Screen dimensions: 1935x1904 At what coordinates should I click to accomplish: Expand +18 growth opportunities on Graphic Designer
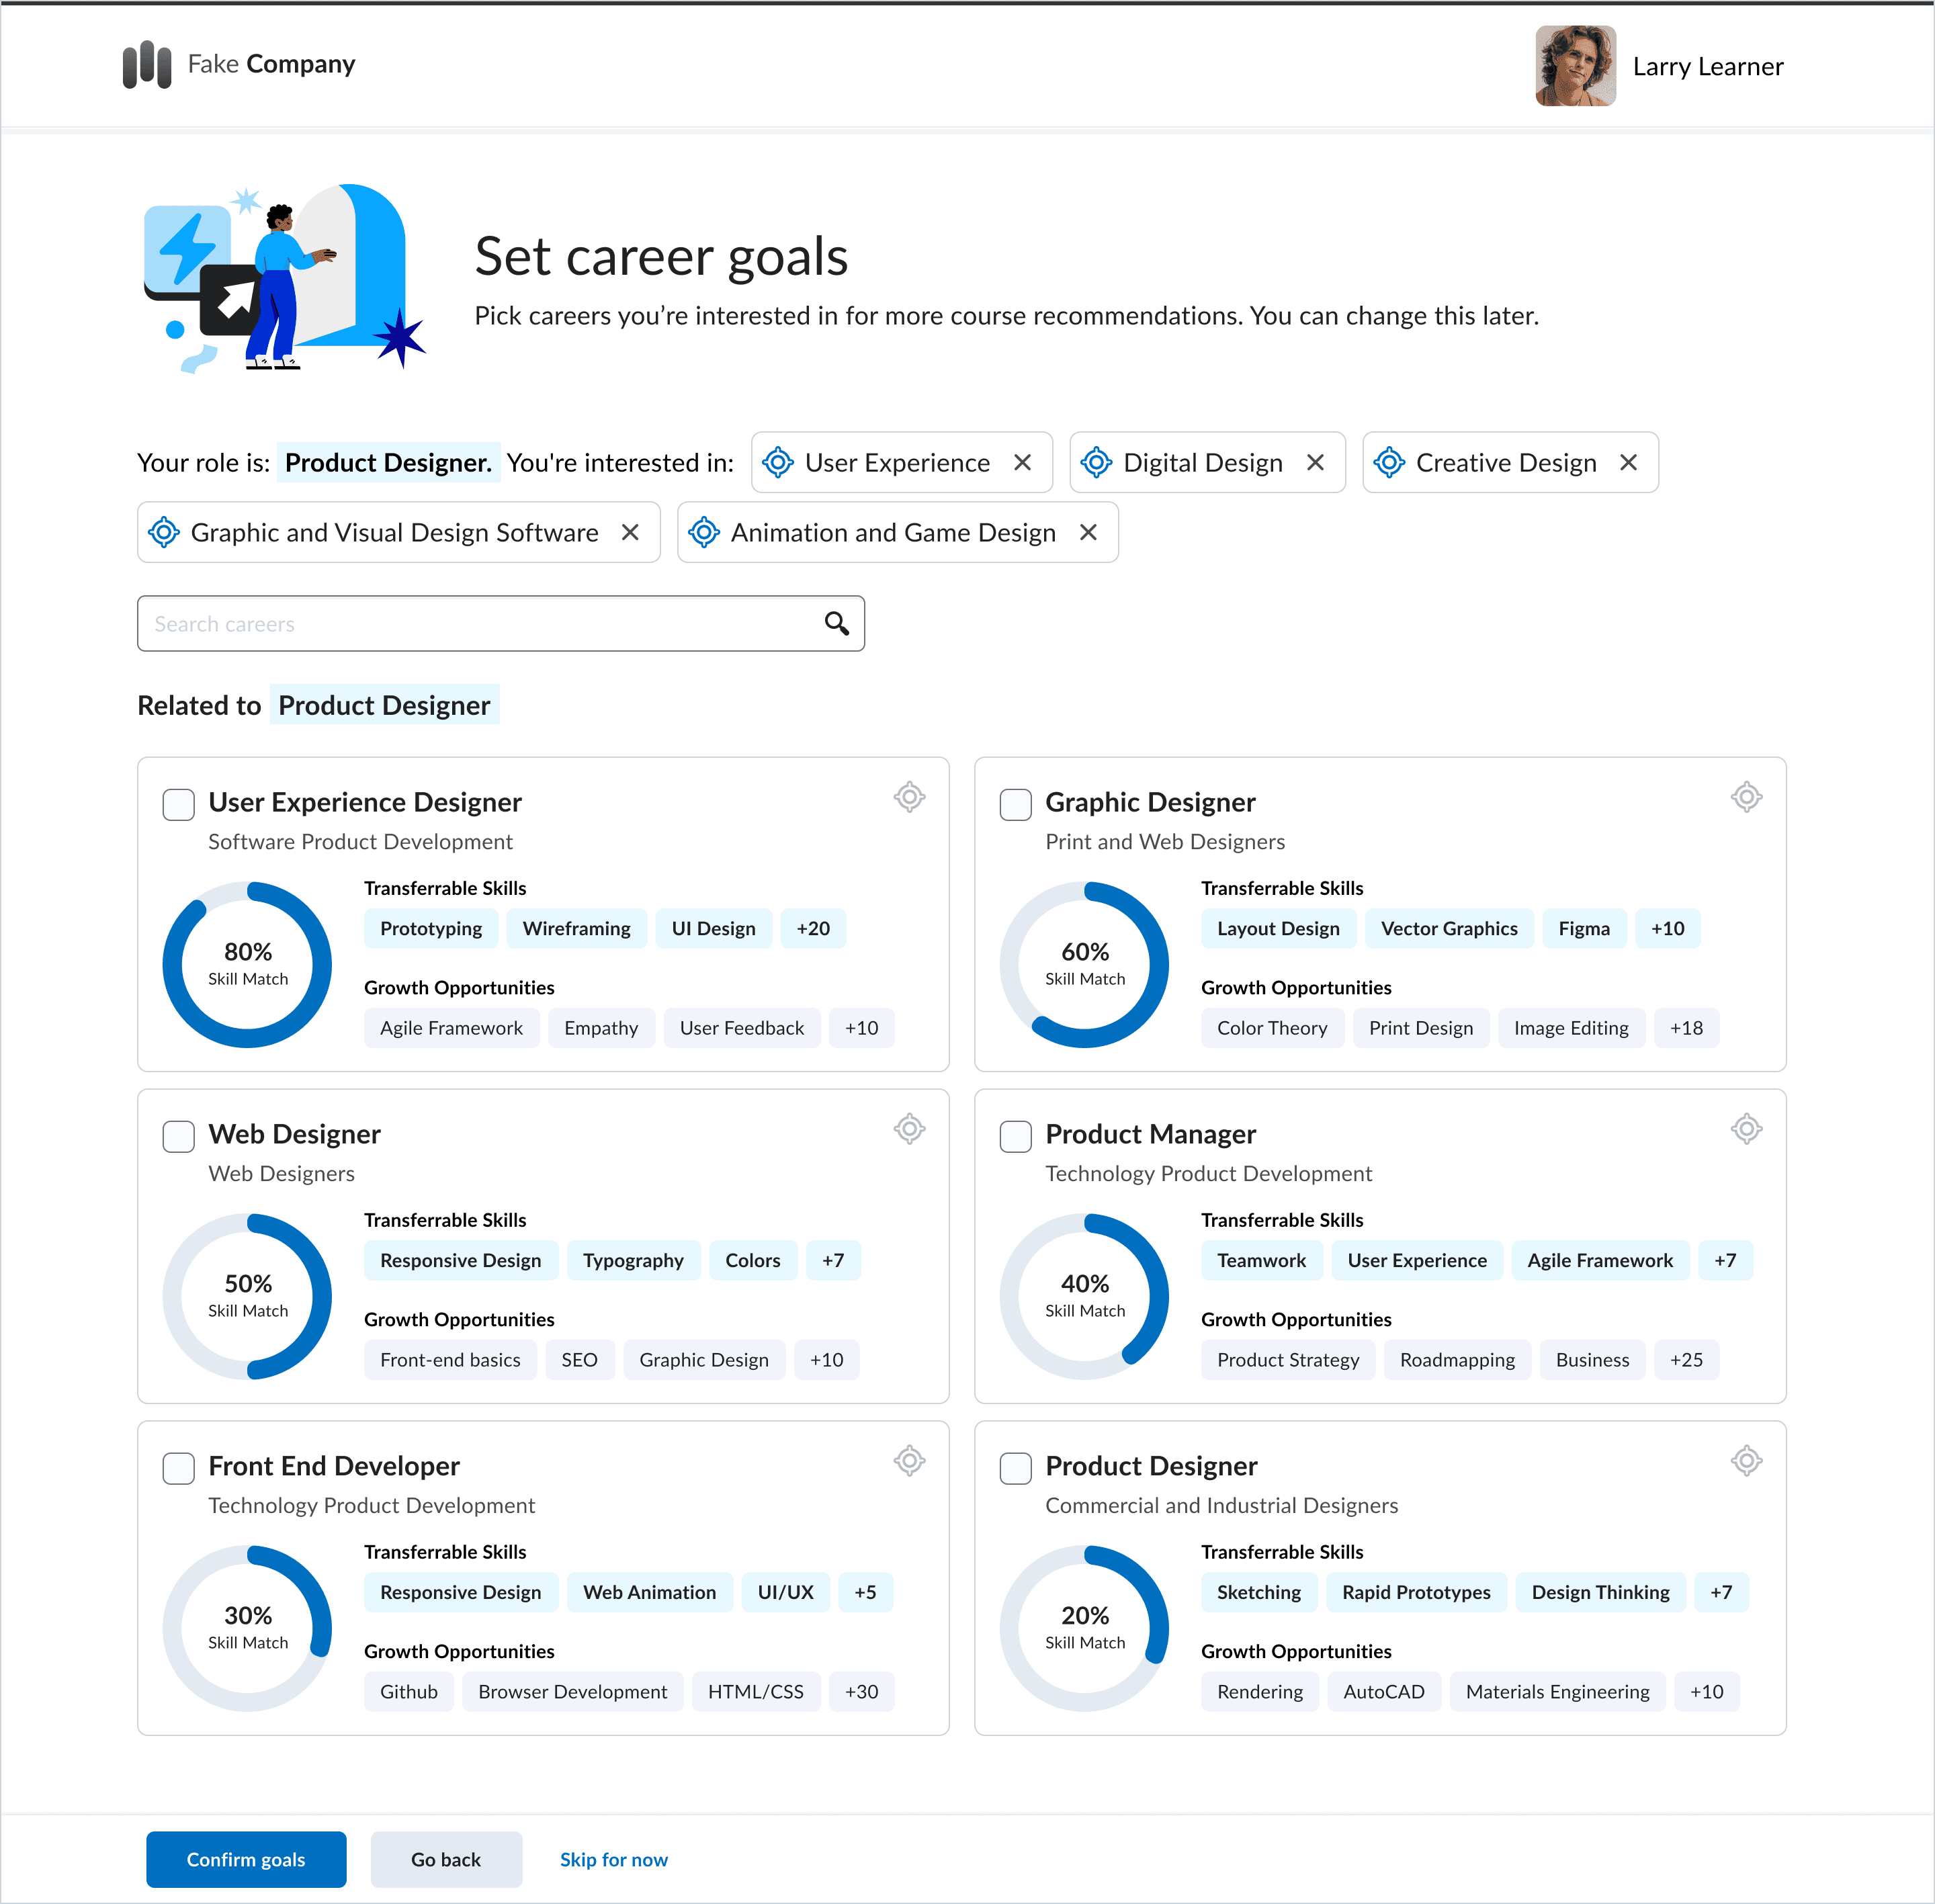coord(1686,1028)
